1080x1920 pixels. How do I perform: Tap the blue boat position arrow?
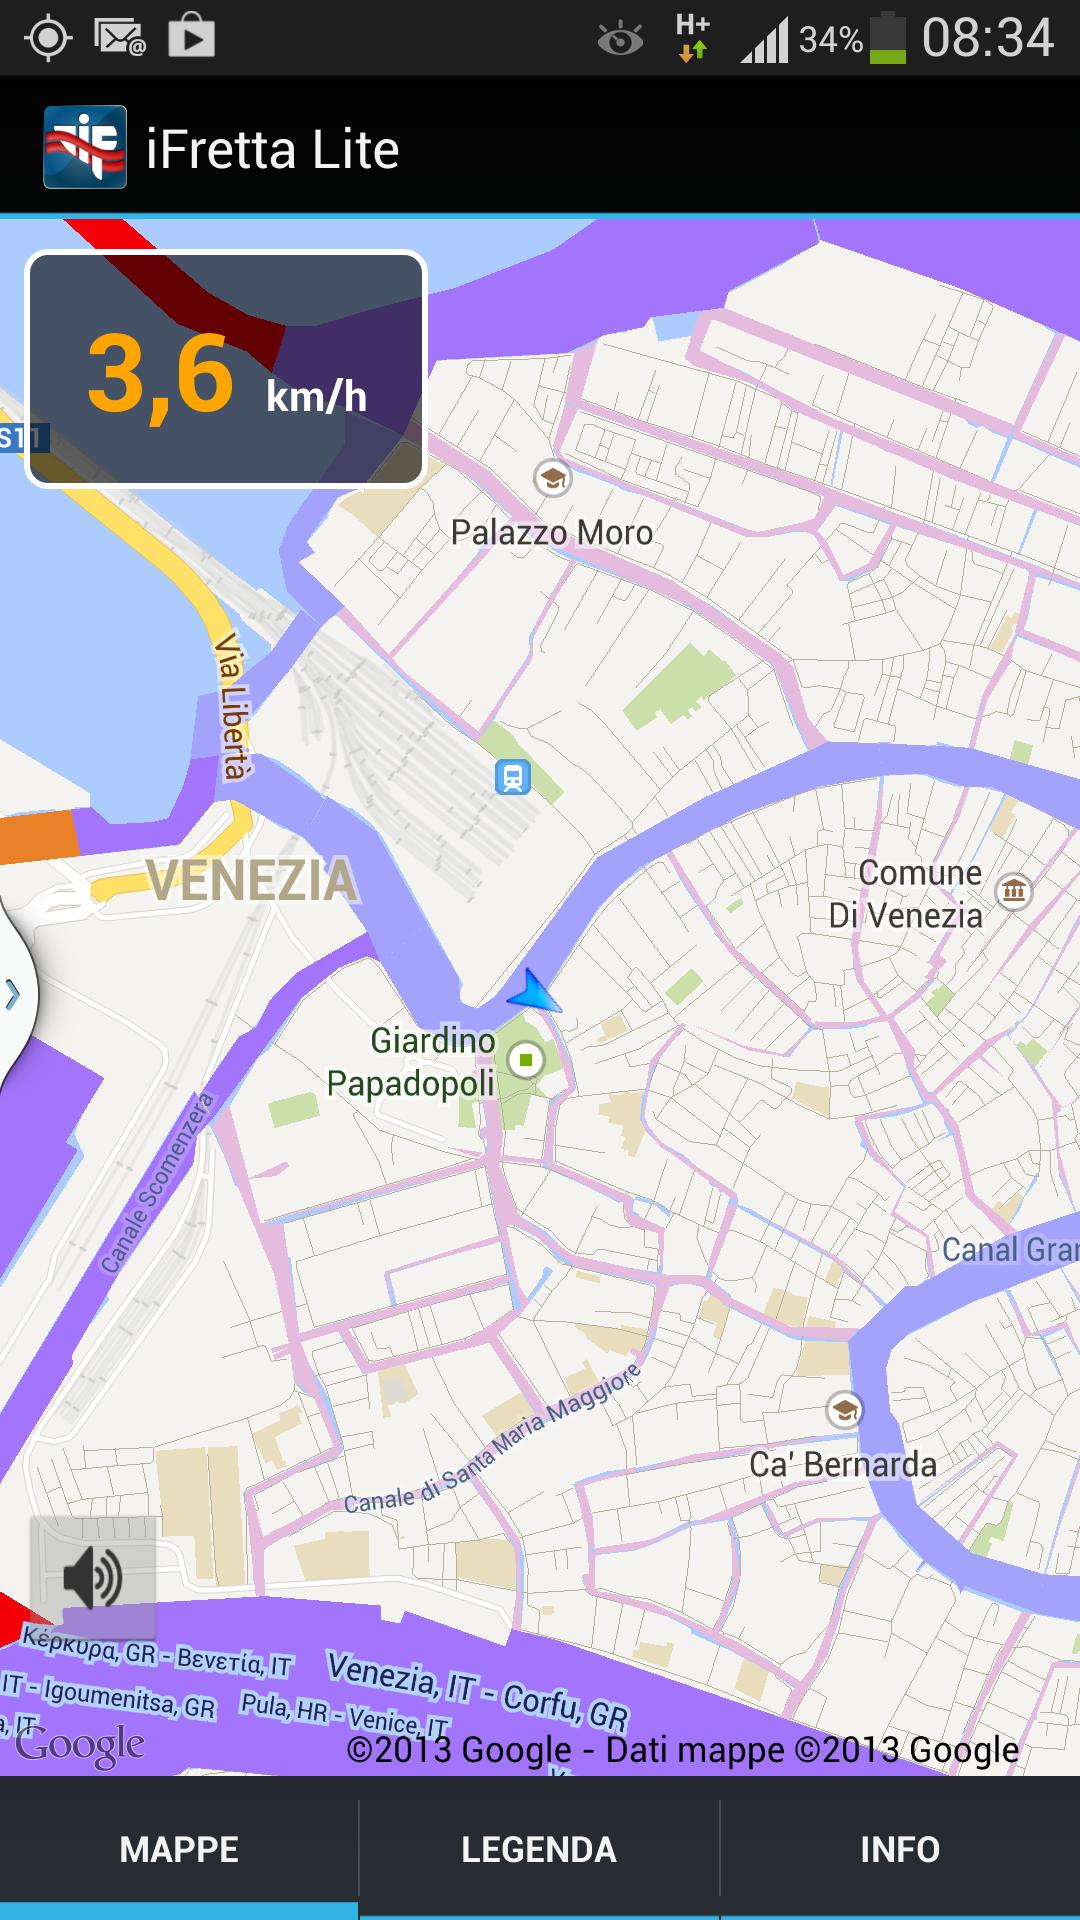point(535,992)
